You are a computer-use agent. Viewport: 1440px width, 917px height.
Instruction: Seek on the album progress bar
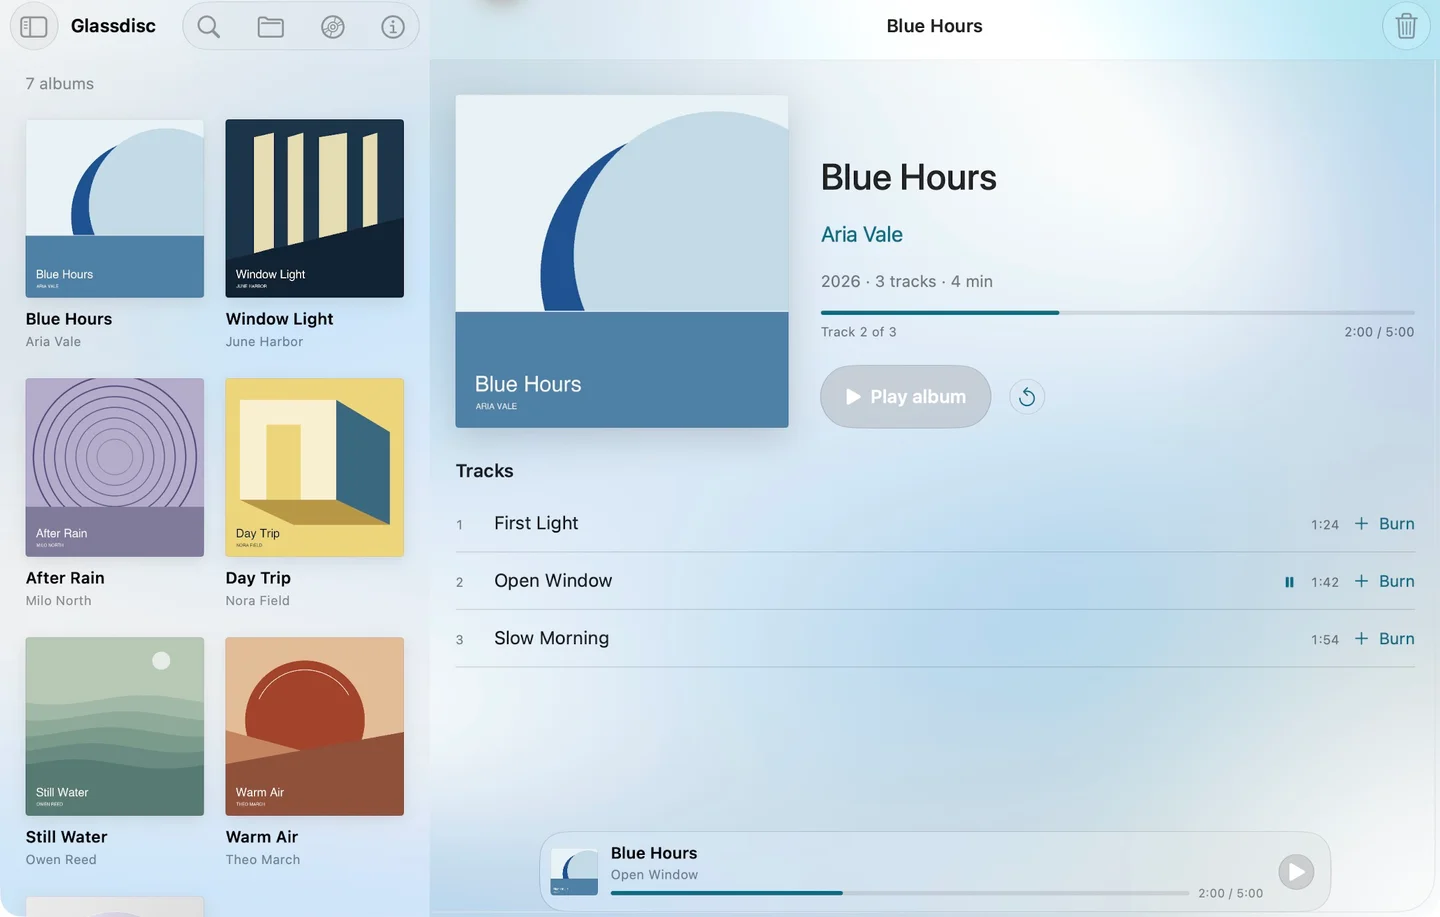pyautogui.click(x=1118, y=313)
